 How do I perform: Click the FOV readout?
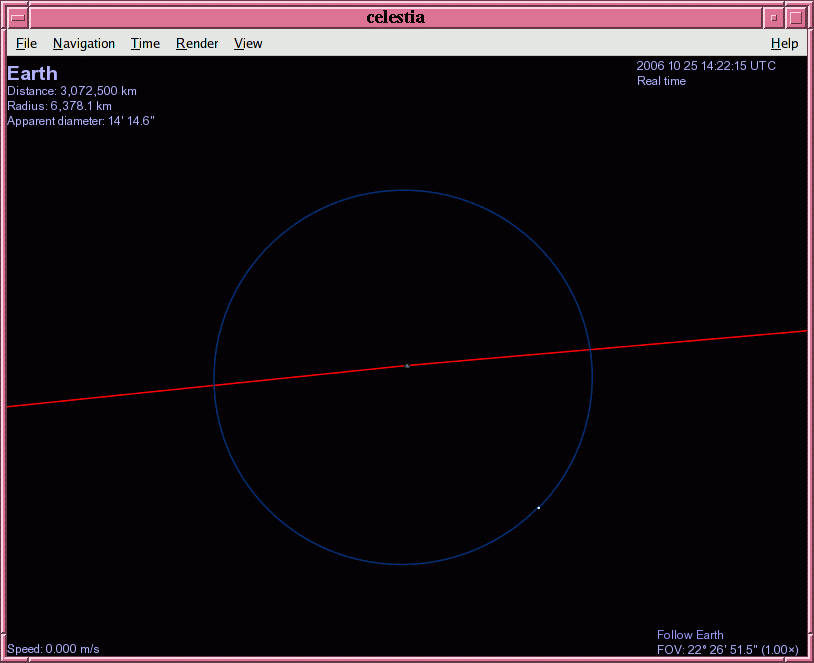point(729,650)
